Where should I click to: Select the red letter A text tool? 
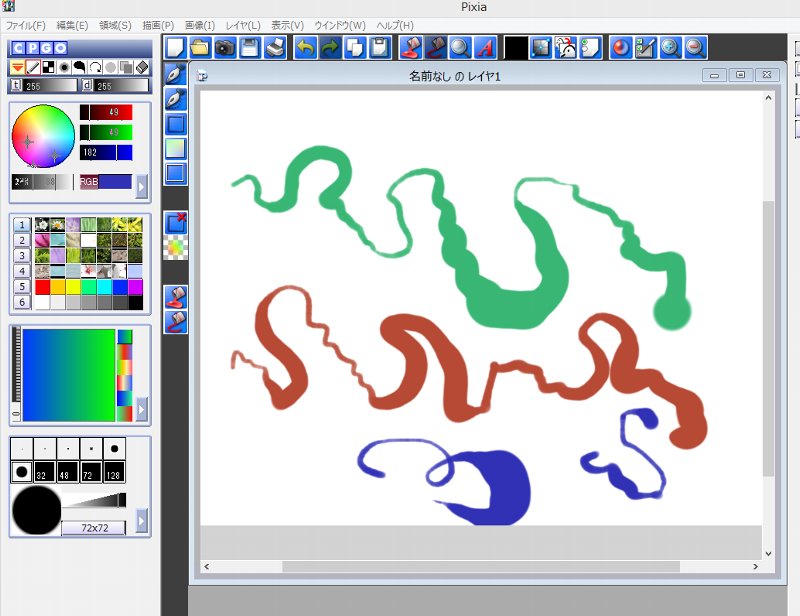[484, 47]
